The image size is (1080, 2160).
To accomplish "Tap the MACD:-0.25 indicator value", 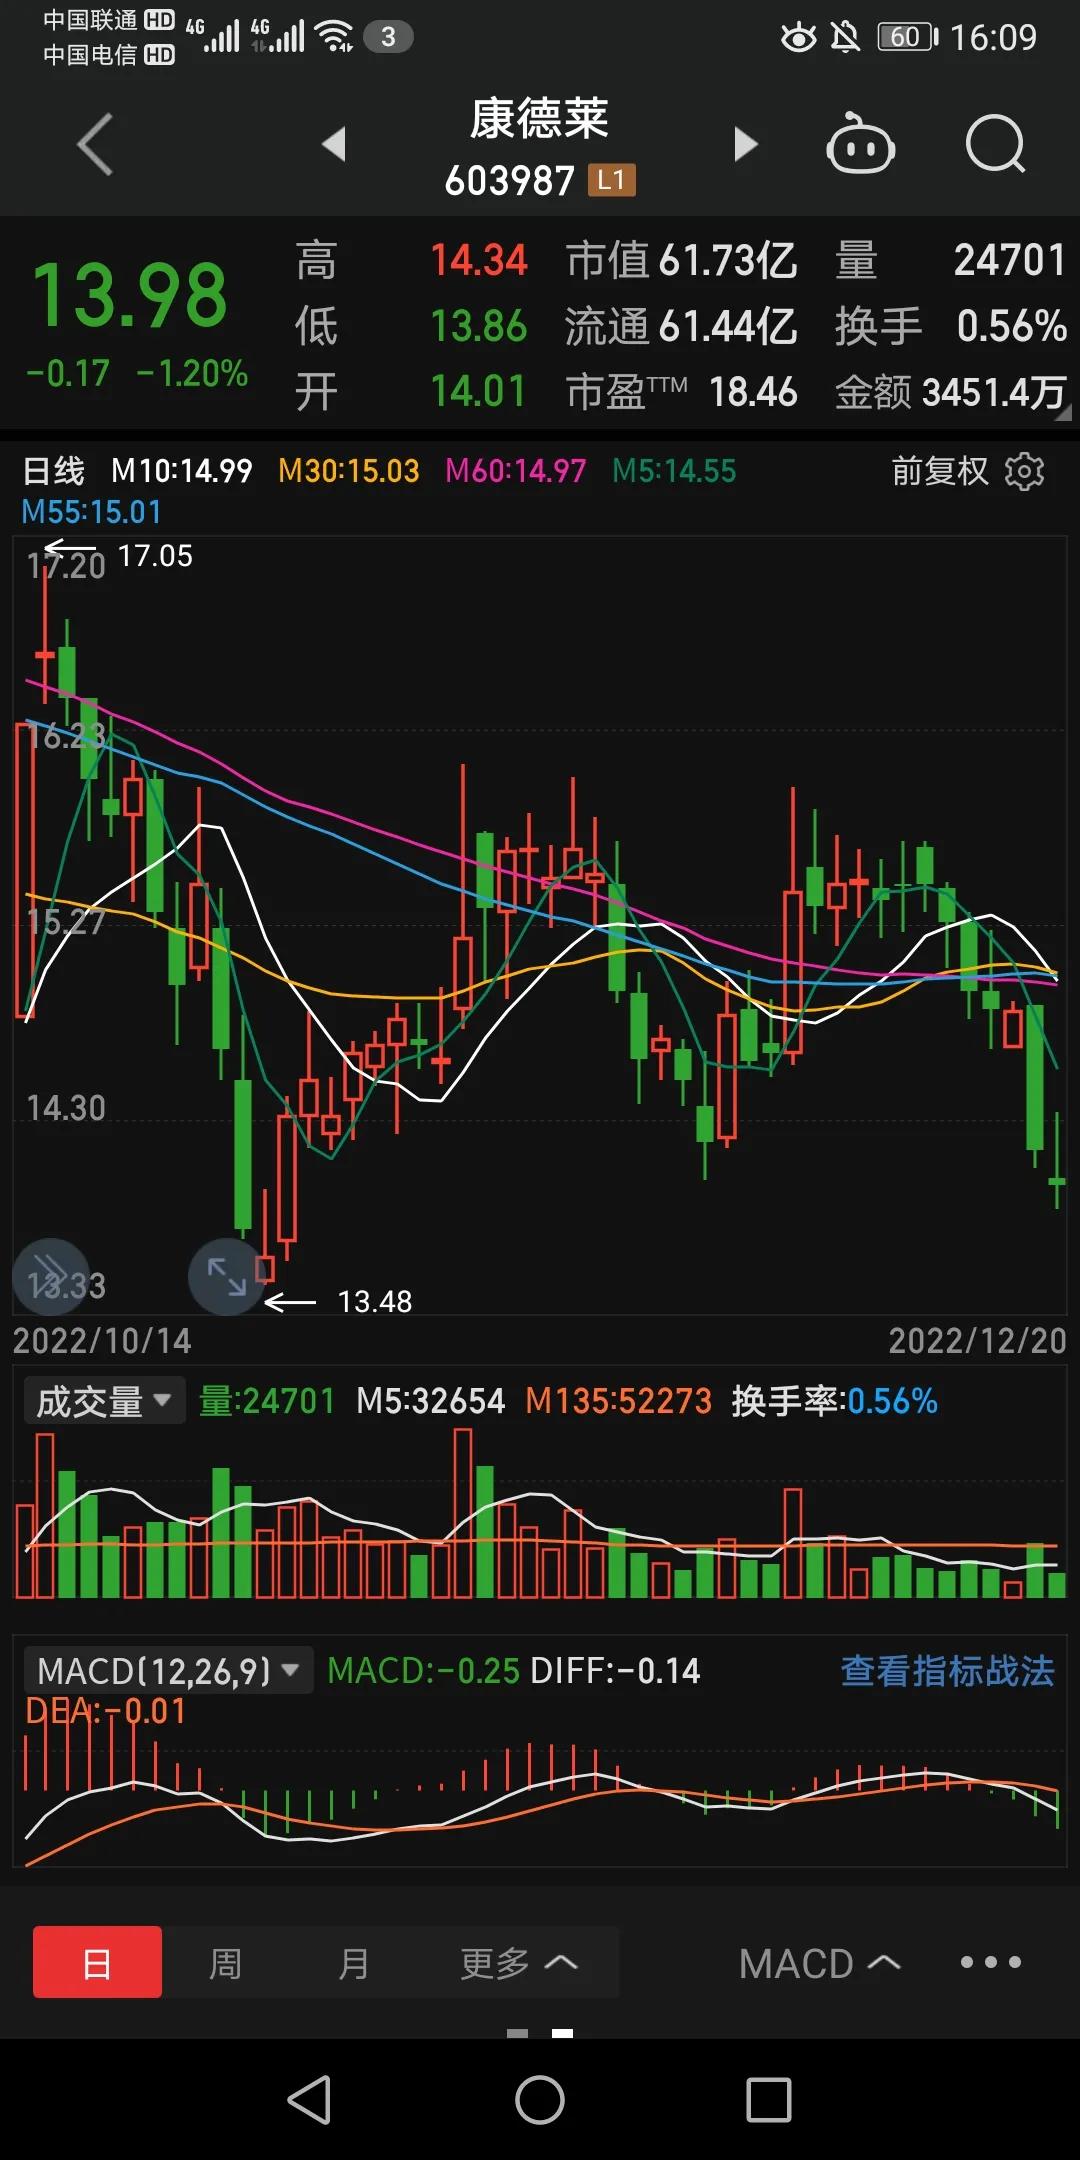I will (423, 1671).
